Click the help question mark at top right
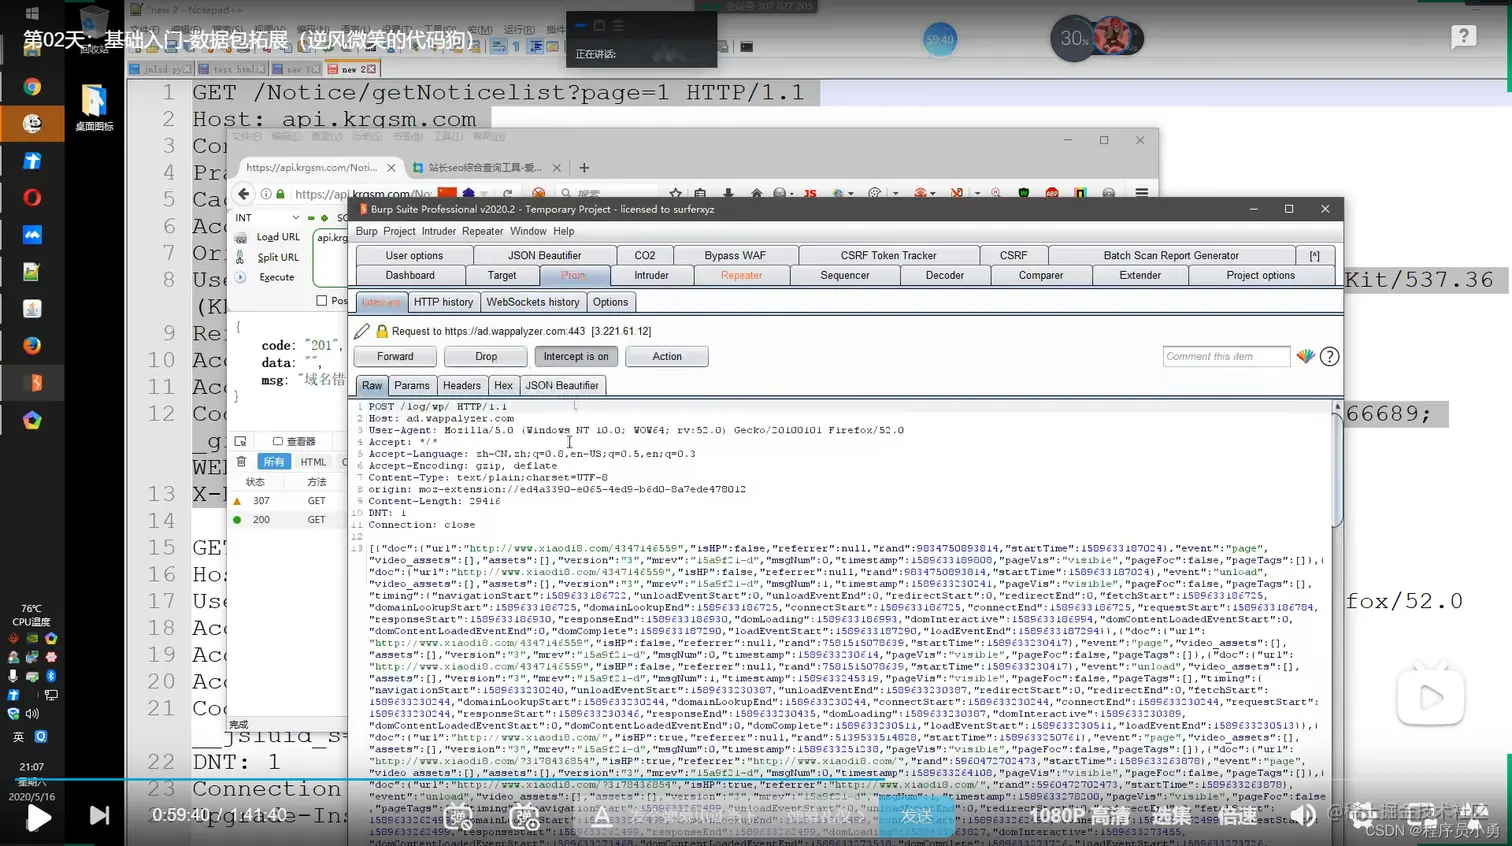Viewport: 1512px width, 846px height. pyautogui.click(x=1464, y=37)
